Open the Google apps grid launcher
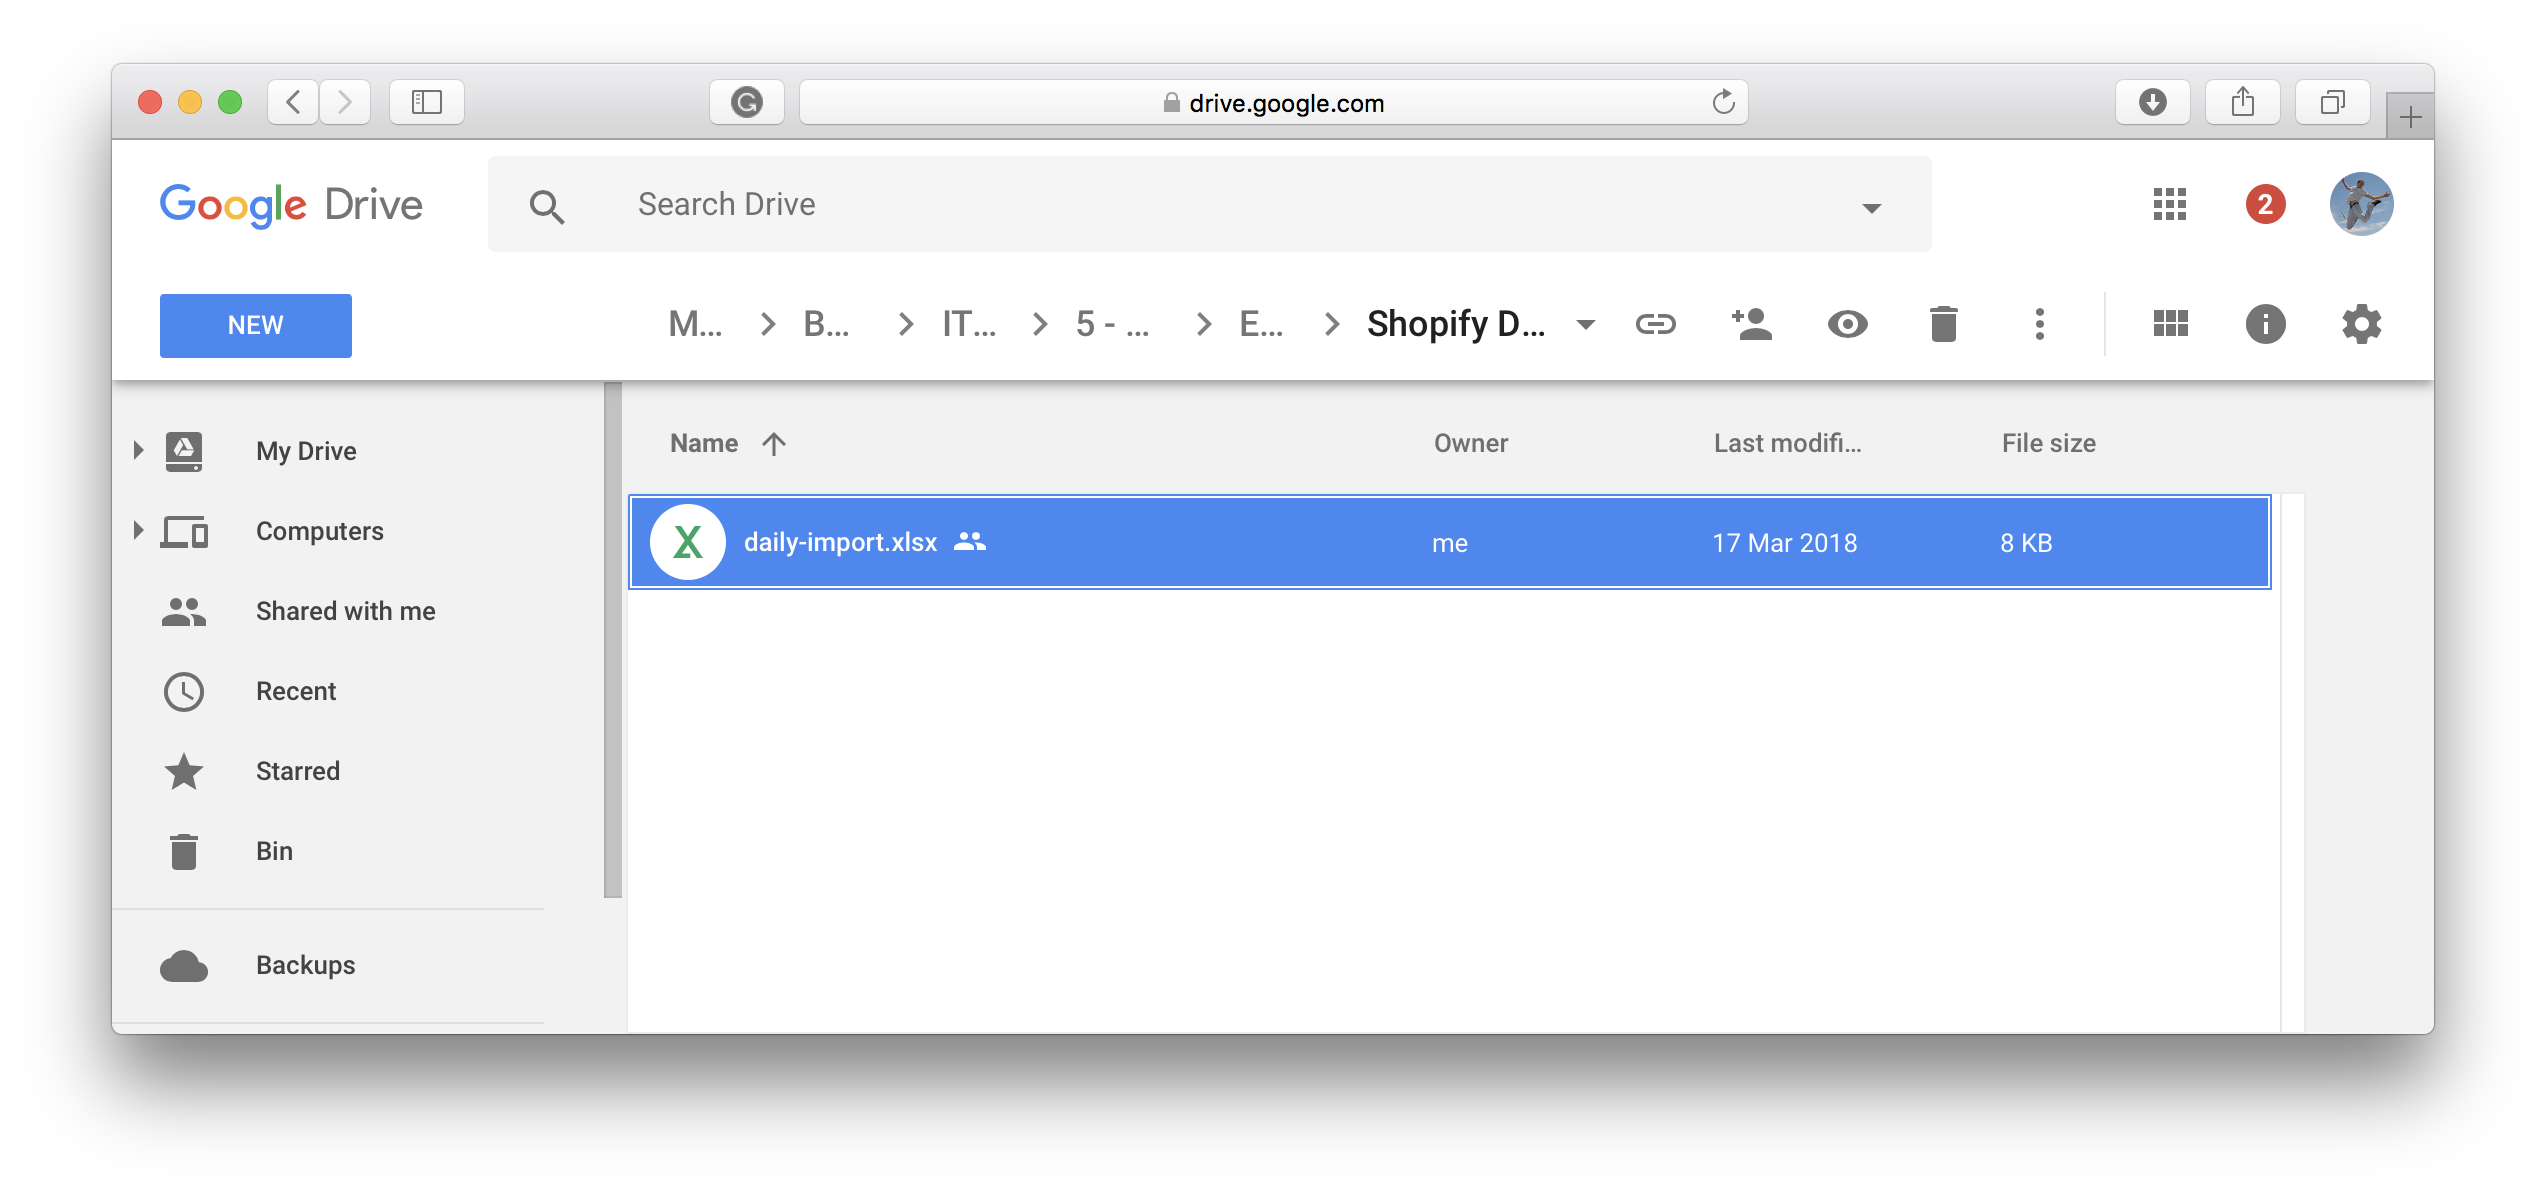The height and width of the screenshot is (1194, 2546). (x=2169, y=204)
